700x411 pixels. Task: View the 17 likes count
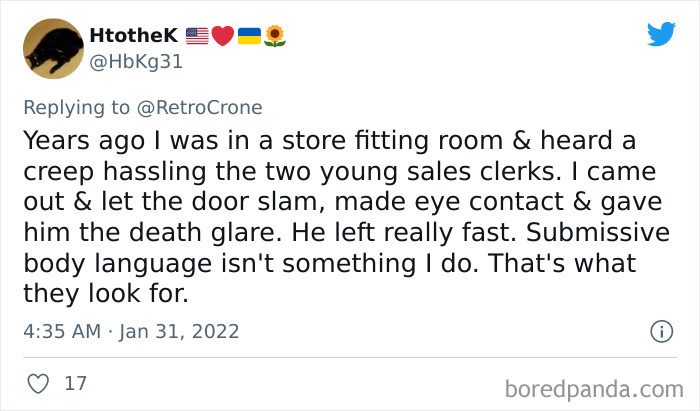coord(75,384)
